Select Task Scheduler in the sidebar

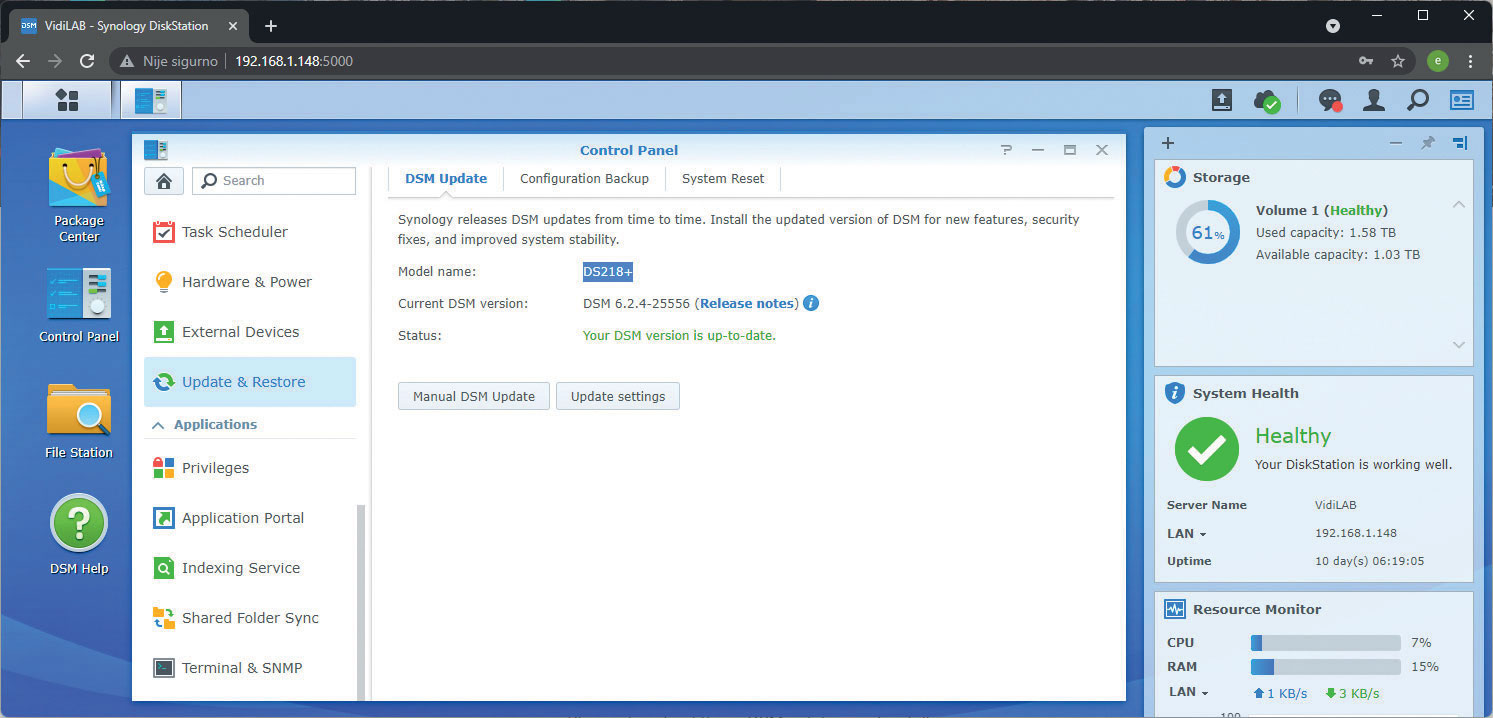(234, 232)
